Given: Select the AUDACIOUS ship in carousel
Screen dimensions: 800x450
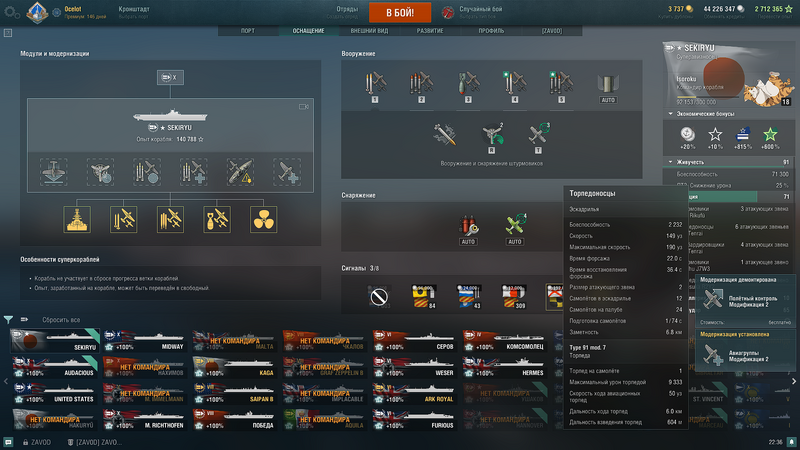Looking at the screenshot, I should [x=54, y=367].
